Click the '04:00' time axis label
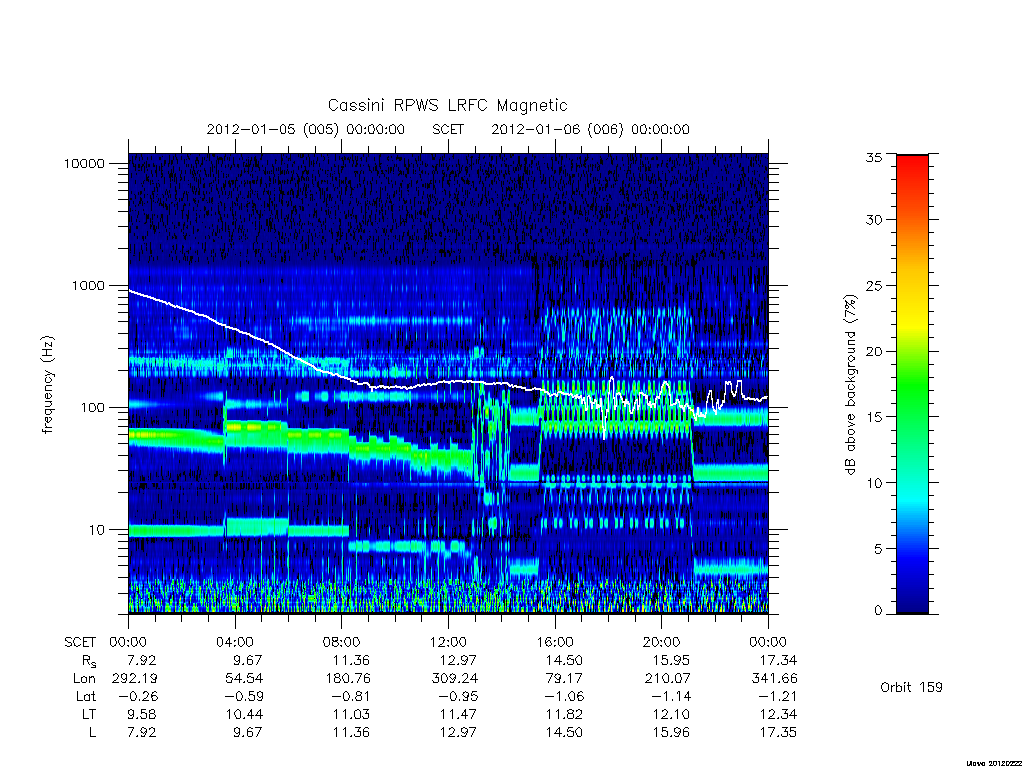Screen dimensions: 1024x768 pyautogui.click(x=235, y=642)
